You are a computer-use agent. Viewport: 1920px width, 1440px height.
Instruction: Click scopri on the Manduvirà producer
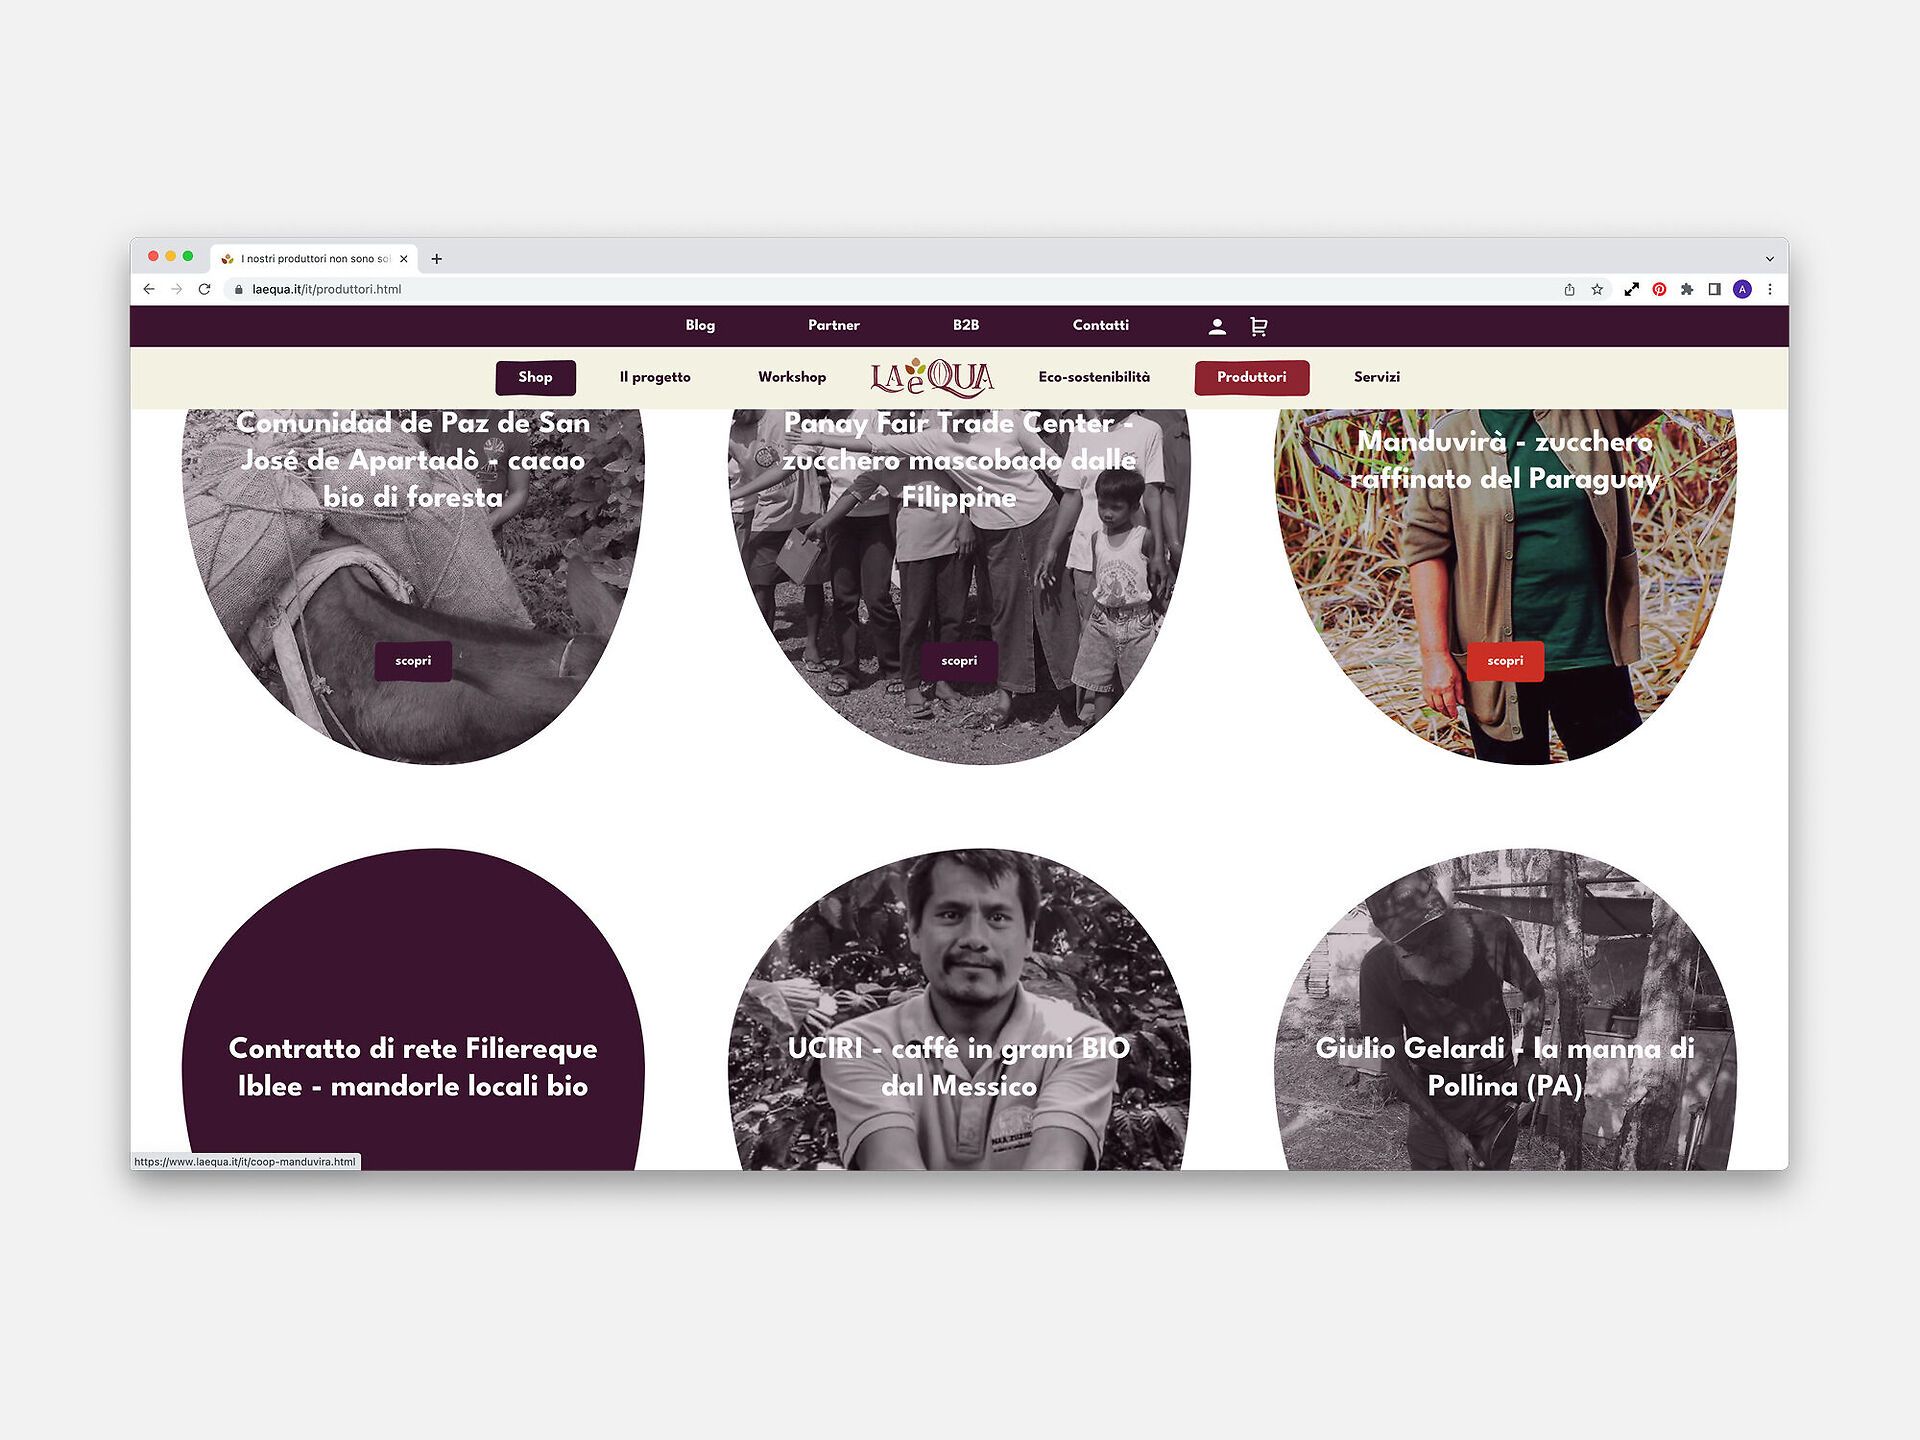[x=1505, y=661]
